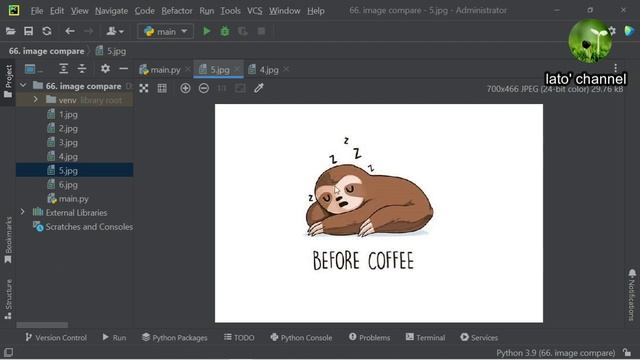Open the Run menu
Viewport: 640px width, 360px height.
click(207, 11)
